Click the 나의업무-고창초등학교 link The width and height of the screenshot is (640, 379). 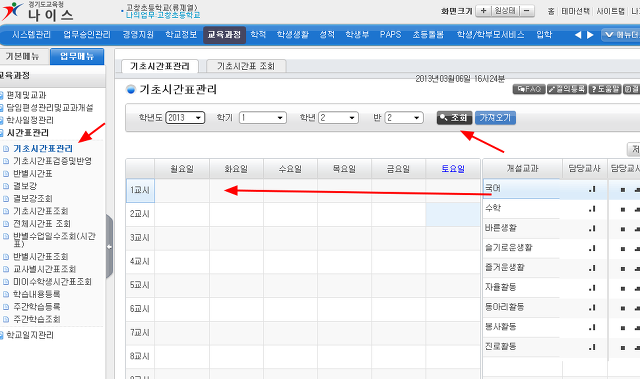tap(163, 15)
